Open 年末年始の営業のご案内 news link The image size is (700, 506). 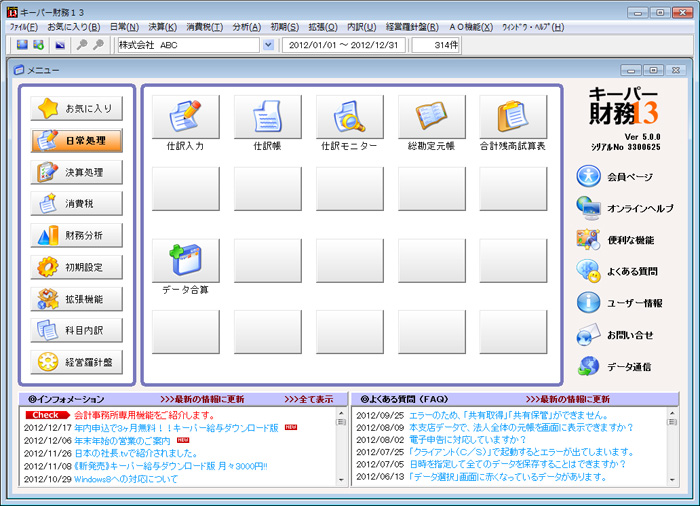[x=122, y=440]
